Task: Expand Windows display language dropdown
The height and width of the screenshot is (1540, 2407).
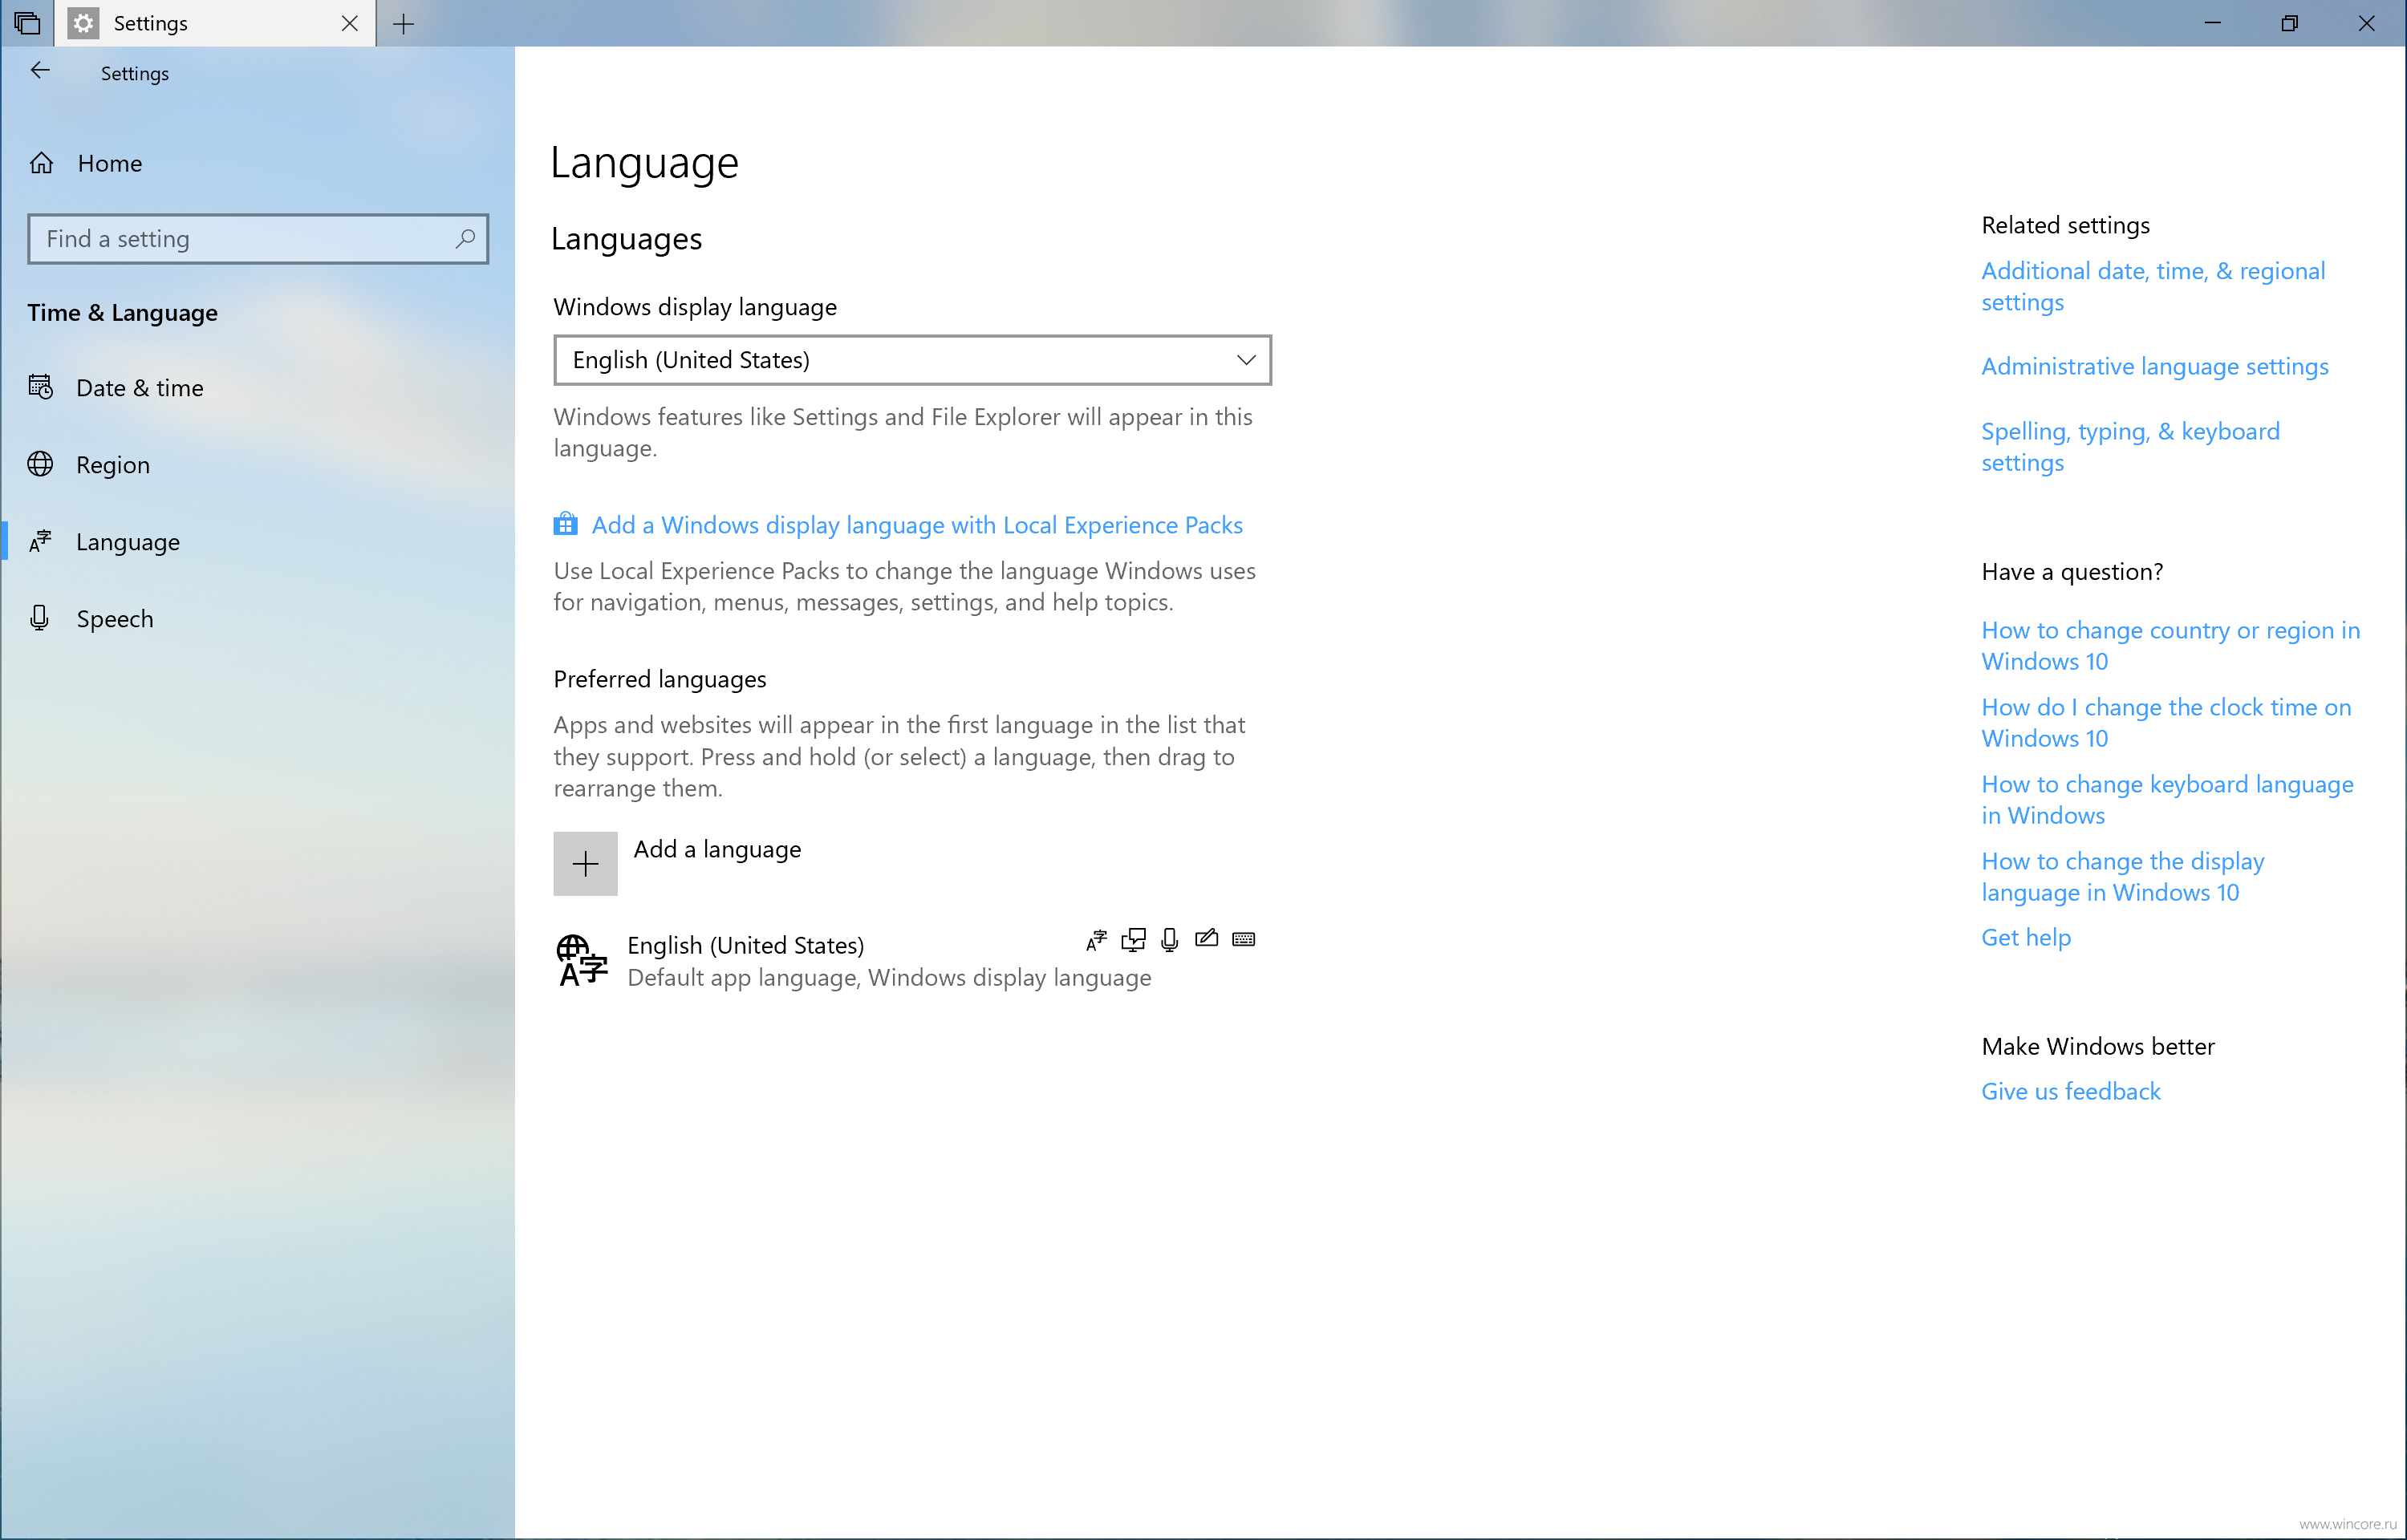Action: point(913,360)
